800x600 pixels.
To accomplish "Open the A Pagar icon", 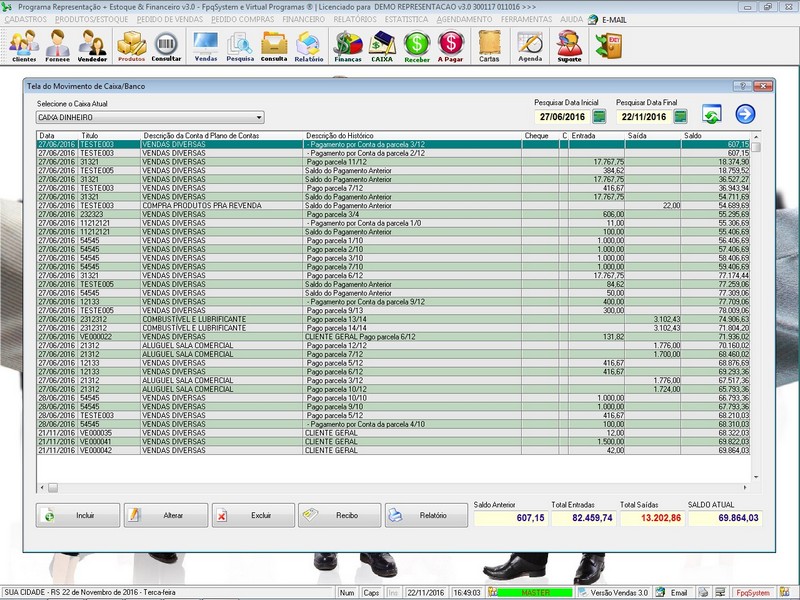I will (451, 45).
